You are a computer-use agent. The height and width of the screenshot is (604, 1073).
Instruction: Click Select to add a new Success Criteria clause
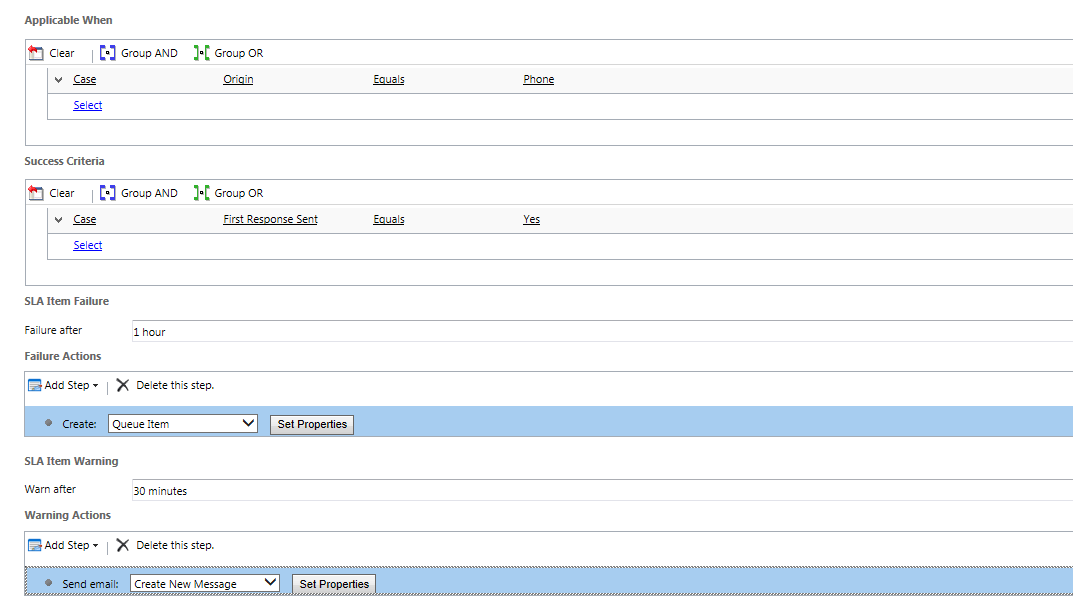pos(87,245)
